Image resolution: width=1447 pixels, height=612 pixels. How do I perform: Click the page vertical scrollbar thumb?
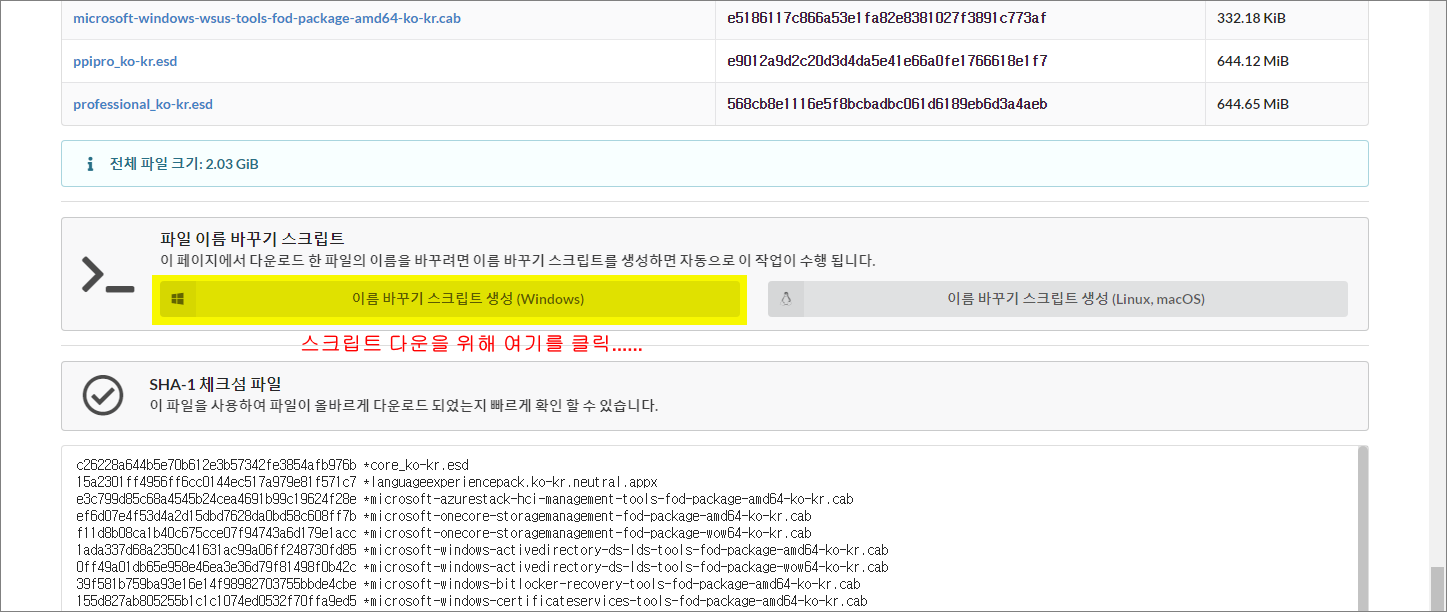coord(1437,588)
